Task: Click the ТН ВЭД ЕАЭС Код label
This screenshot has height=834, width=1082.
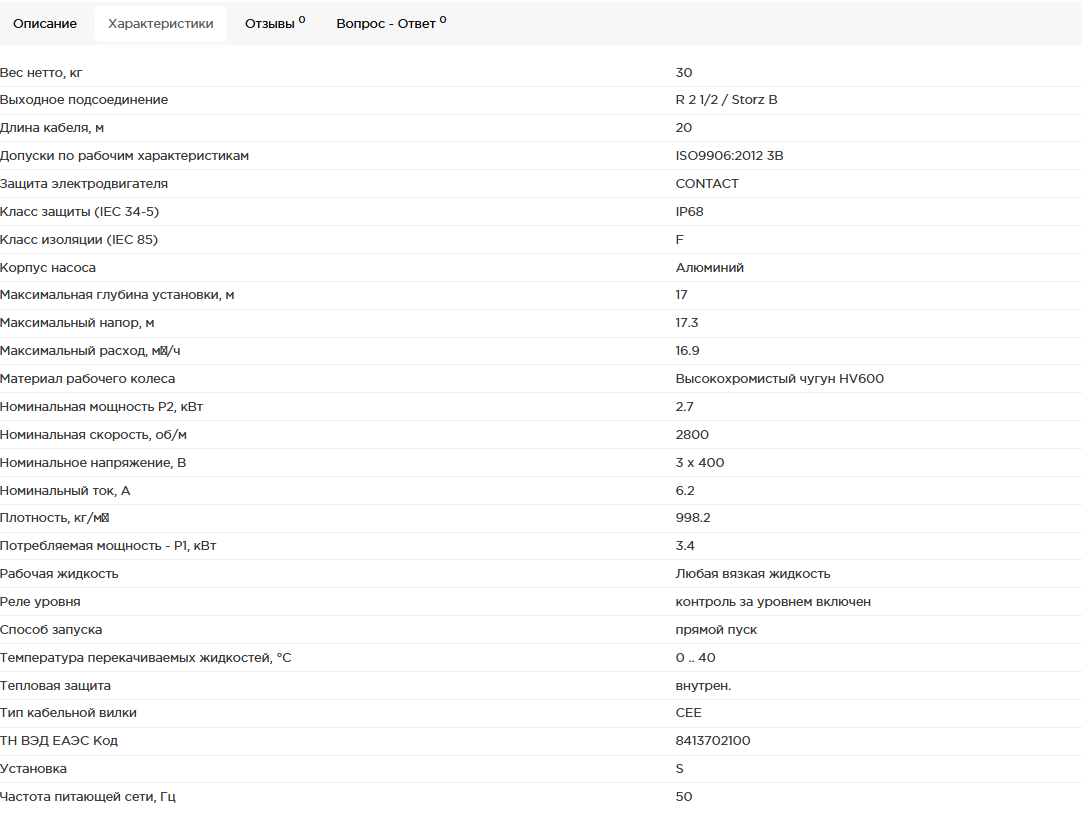Action: [x=59, y=741]
